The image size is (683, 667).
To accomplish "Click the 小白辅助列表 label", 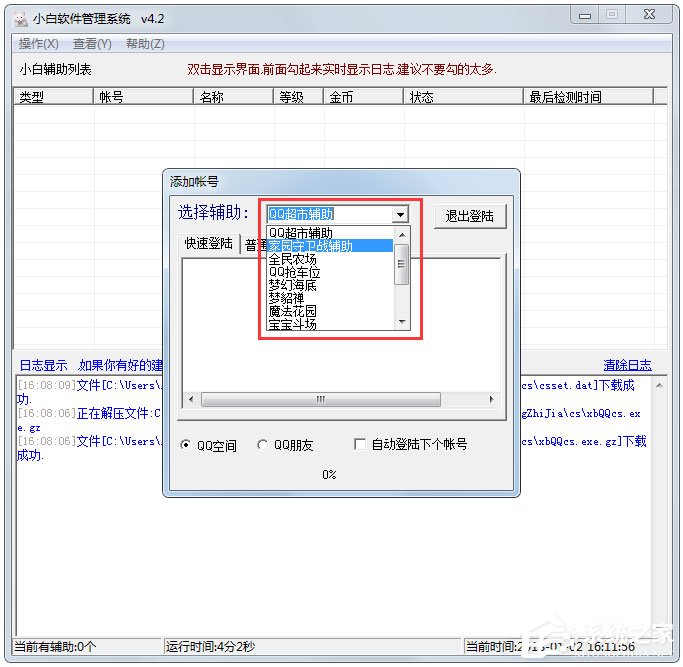I will 55,69.
